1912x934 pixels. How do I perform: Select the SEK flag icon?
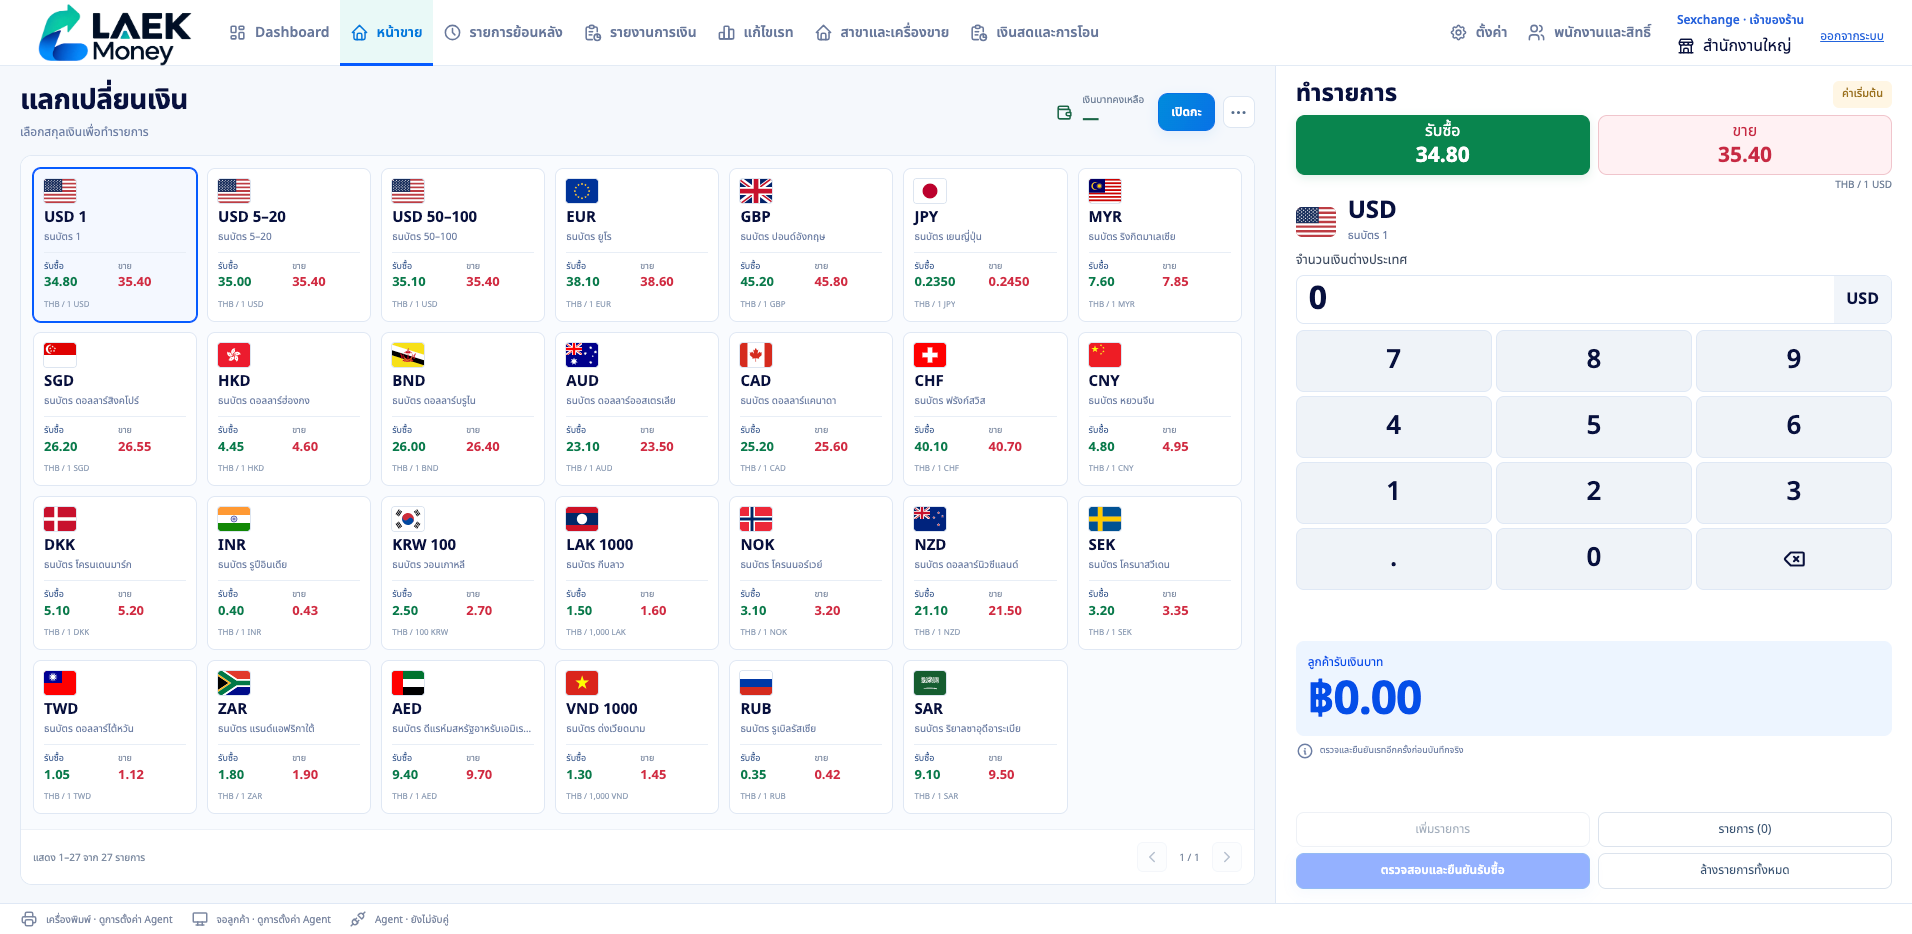(x=1105, y=519)
